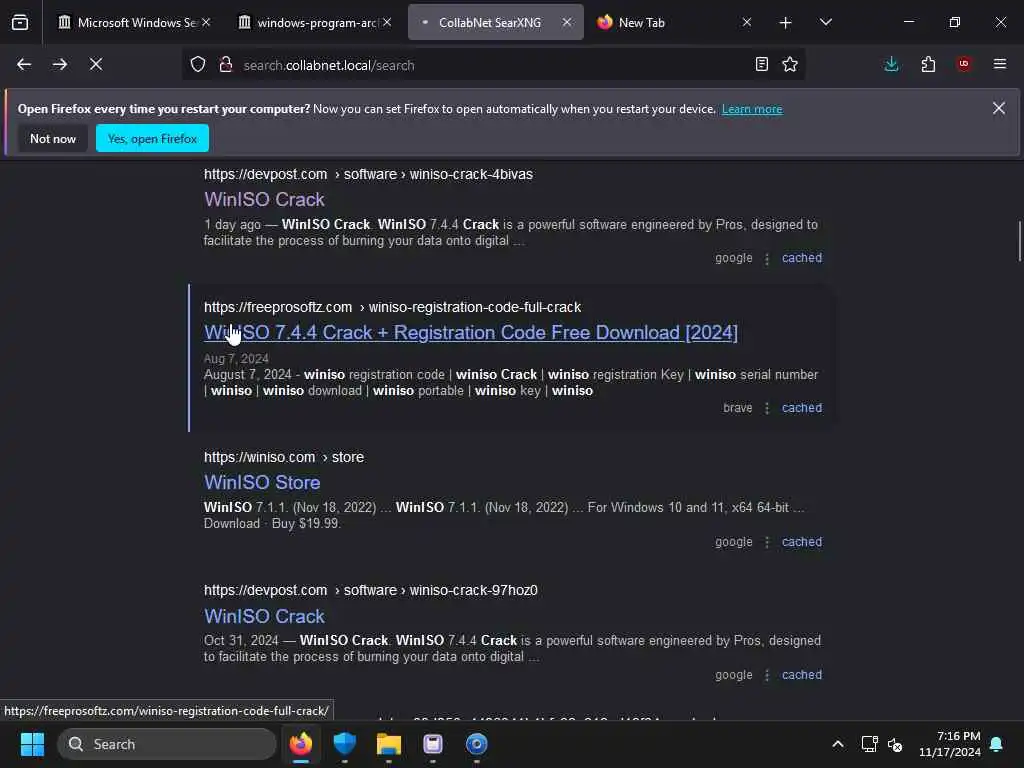Expand the list all tabs chevron

pyautogui.click(x=826, y=22)
